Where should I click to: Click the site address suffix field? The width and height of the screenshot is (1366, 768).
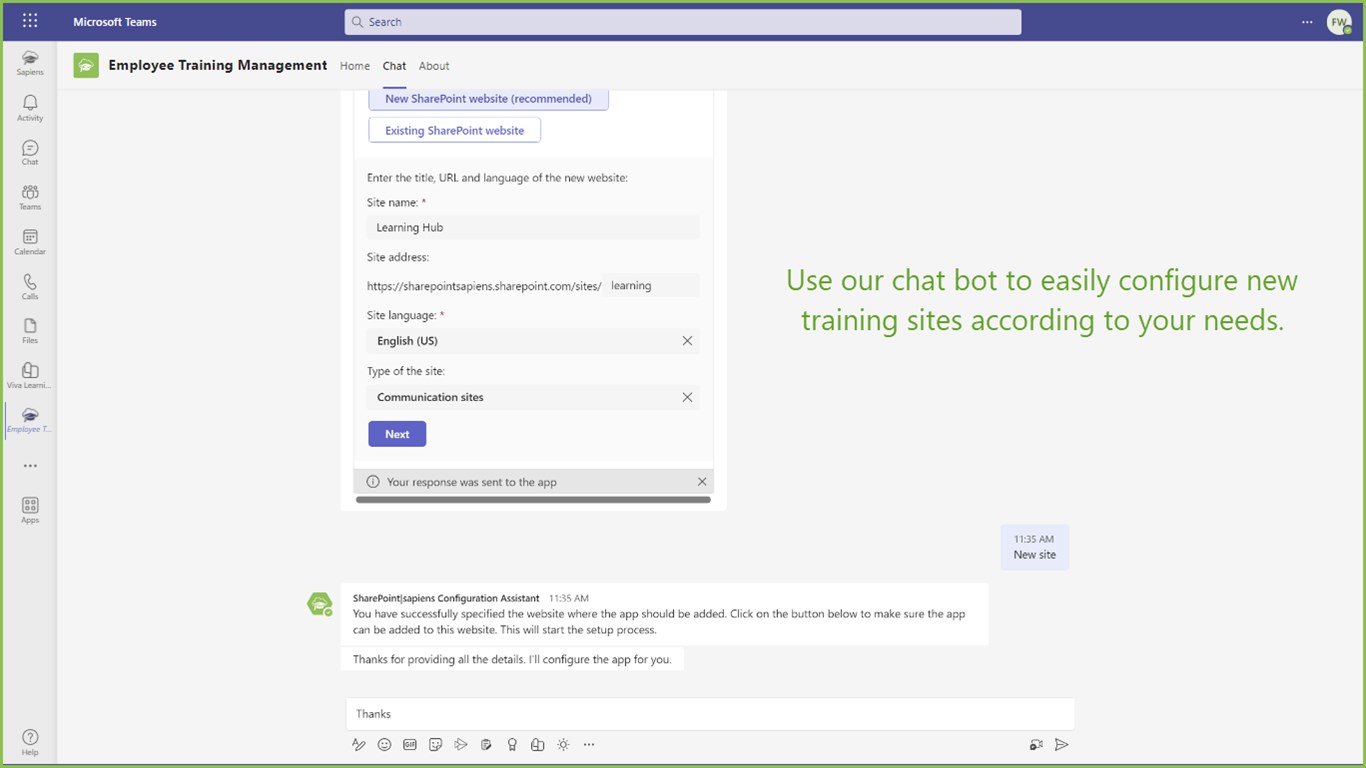tap(651, 285)
